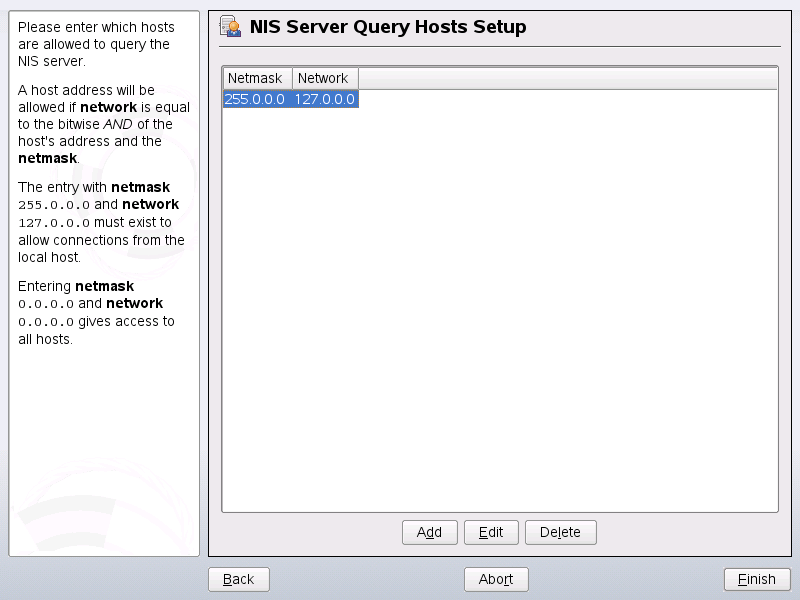
Task: Finish the NIS server configuration
Action: click(757, 579)
